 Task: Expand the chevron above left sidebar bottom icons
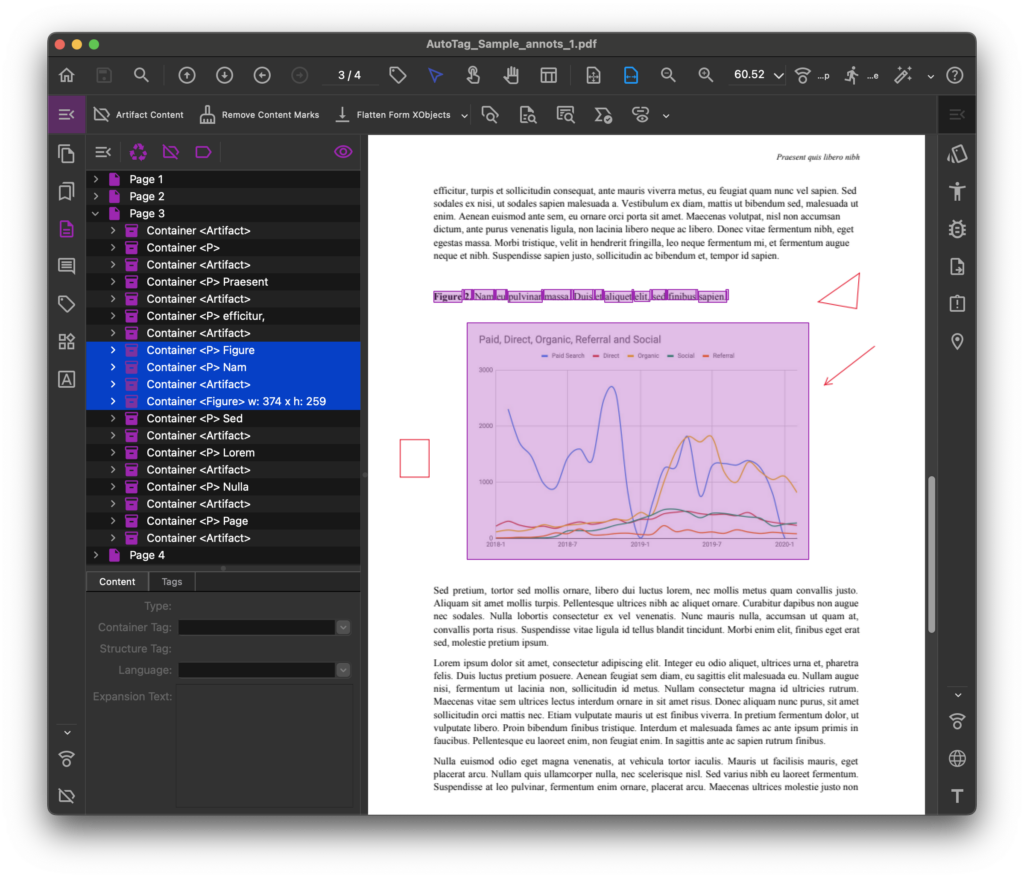[x=67, y=733]
